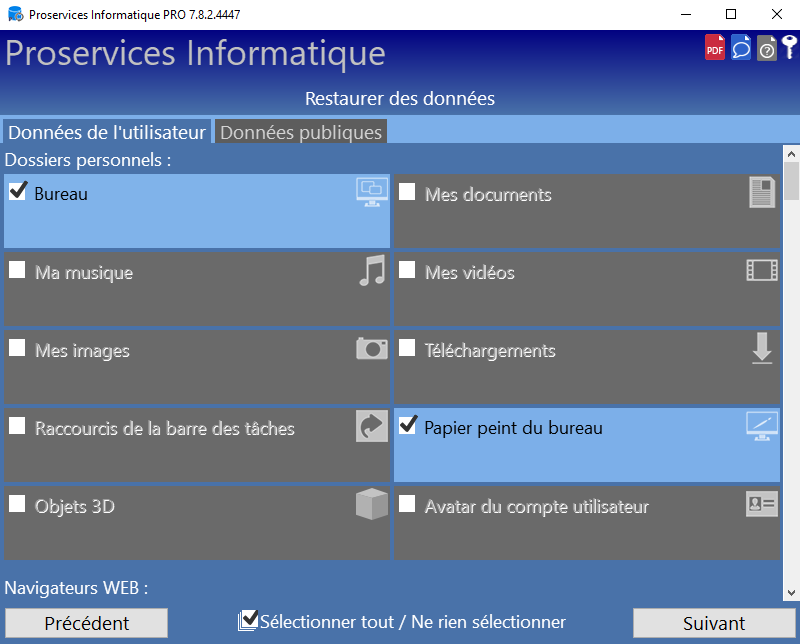This screenshot has height=644, width=800.
Task: Click the app icon in the title bar
Action: click(x=15, y=14)
